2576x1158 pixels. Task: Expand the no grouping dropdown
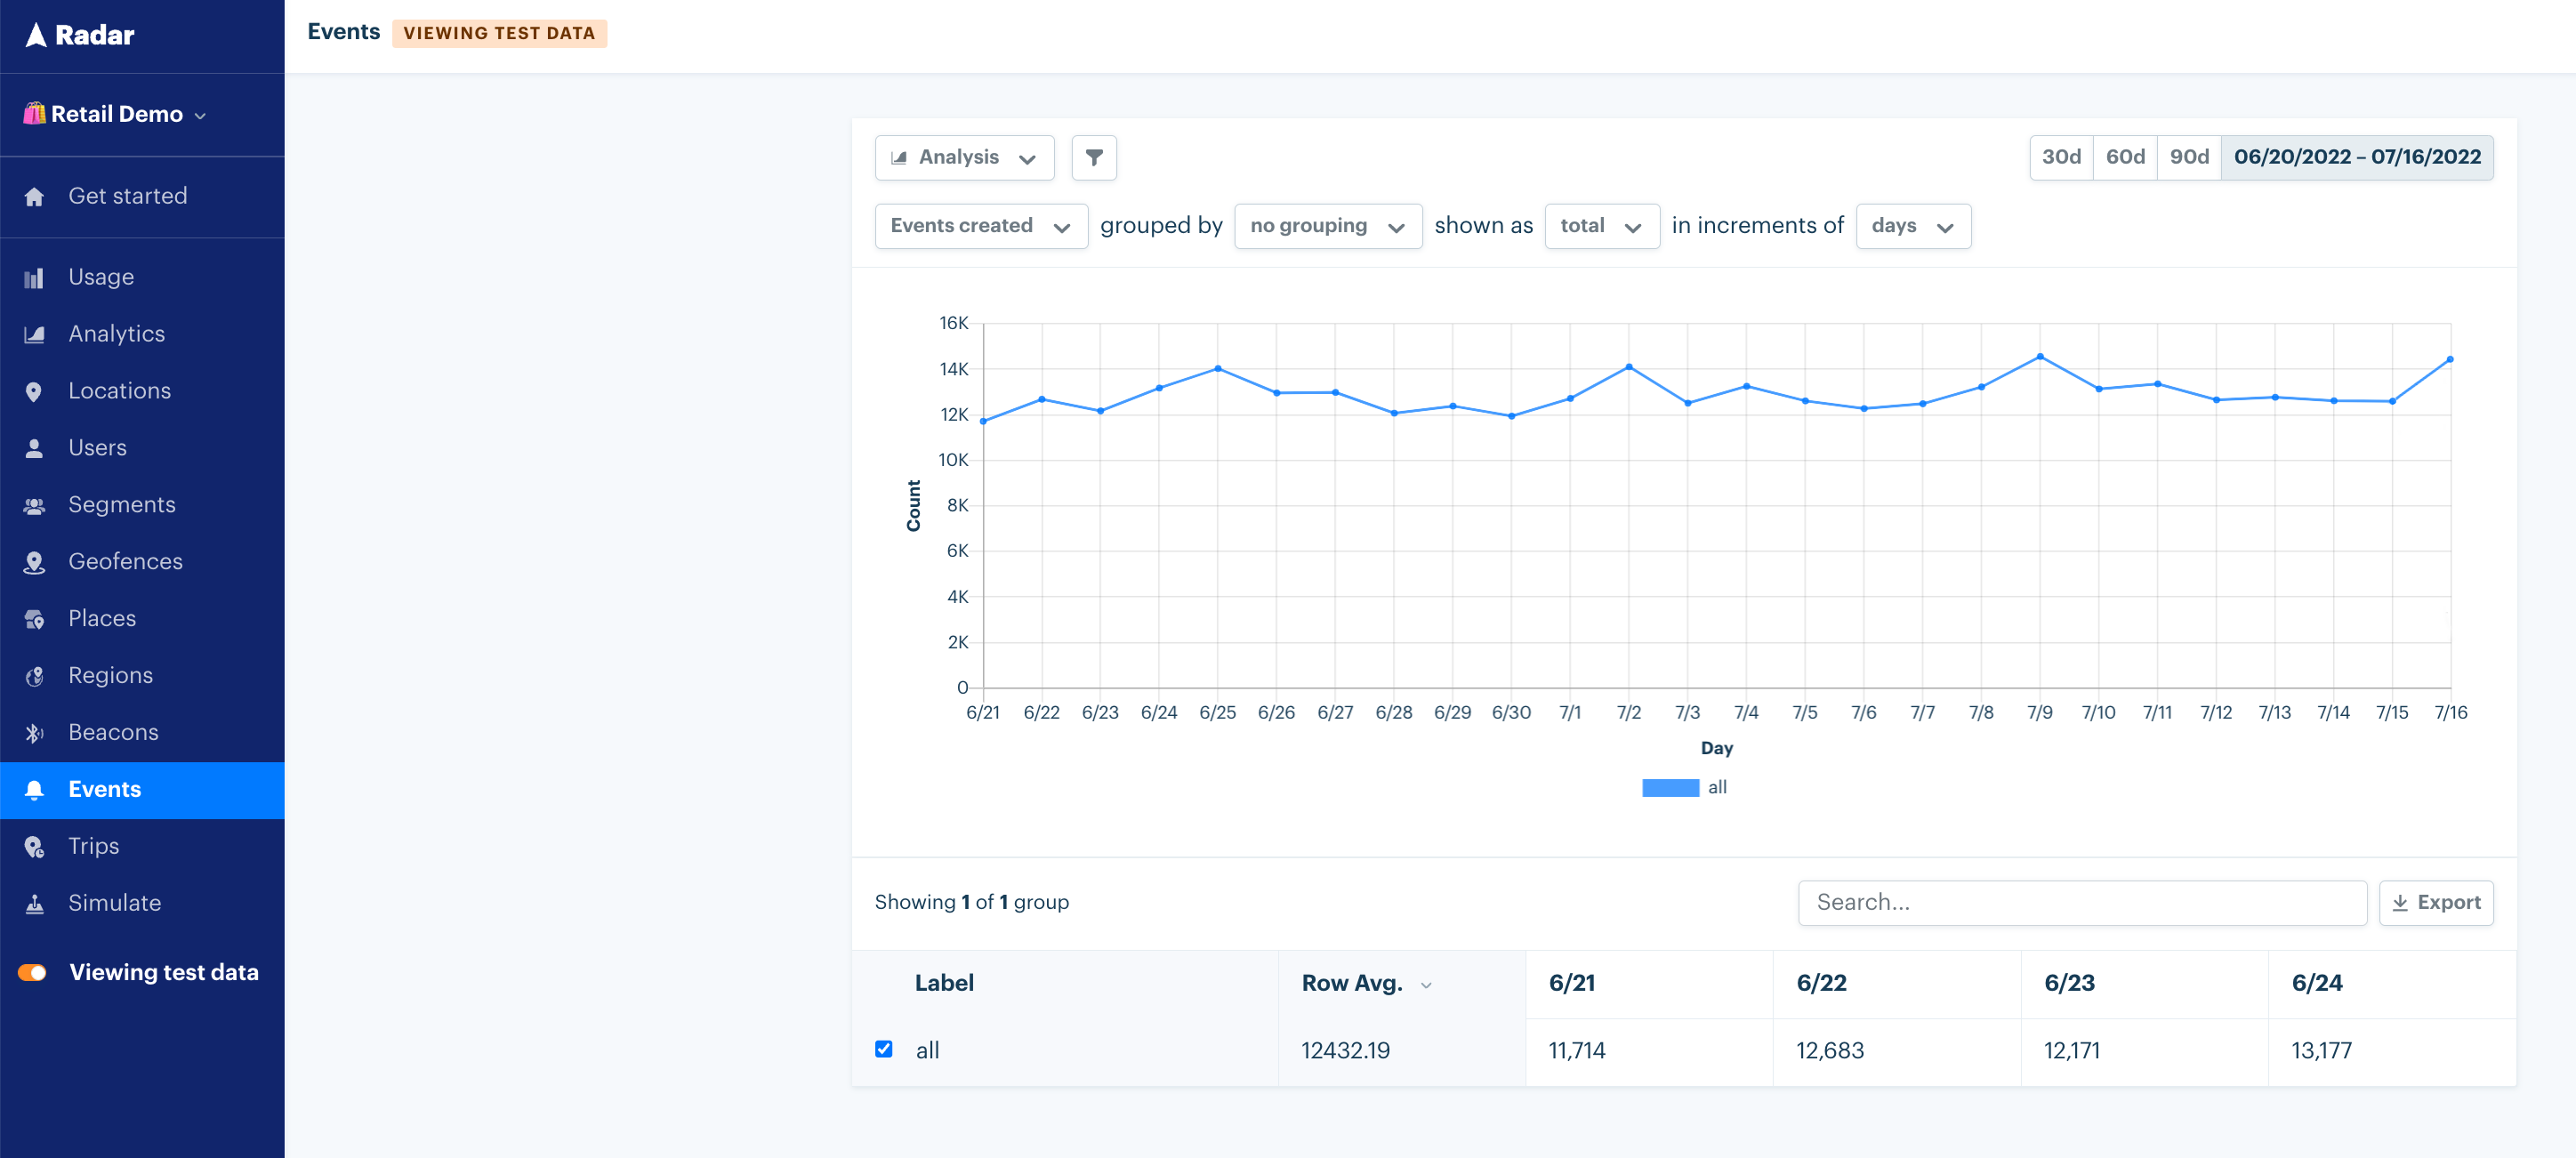point(1327,226)
